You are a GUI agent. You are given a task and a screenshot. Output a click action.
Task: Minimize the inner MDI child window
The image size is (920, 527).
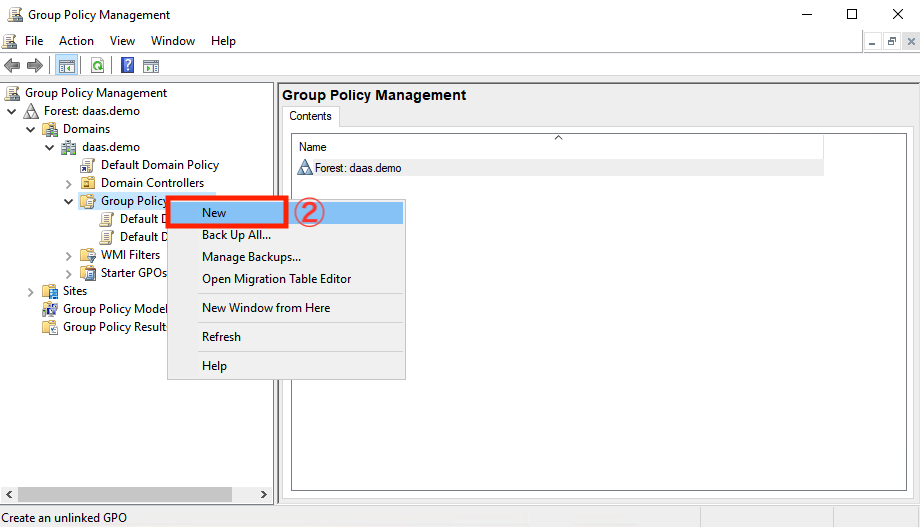coord(872,42)
